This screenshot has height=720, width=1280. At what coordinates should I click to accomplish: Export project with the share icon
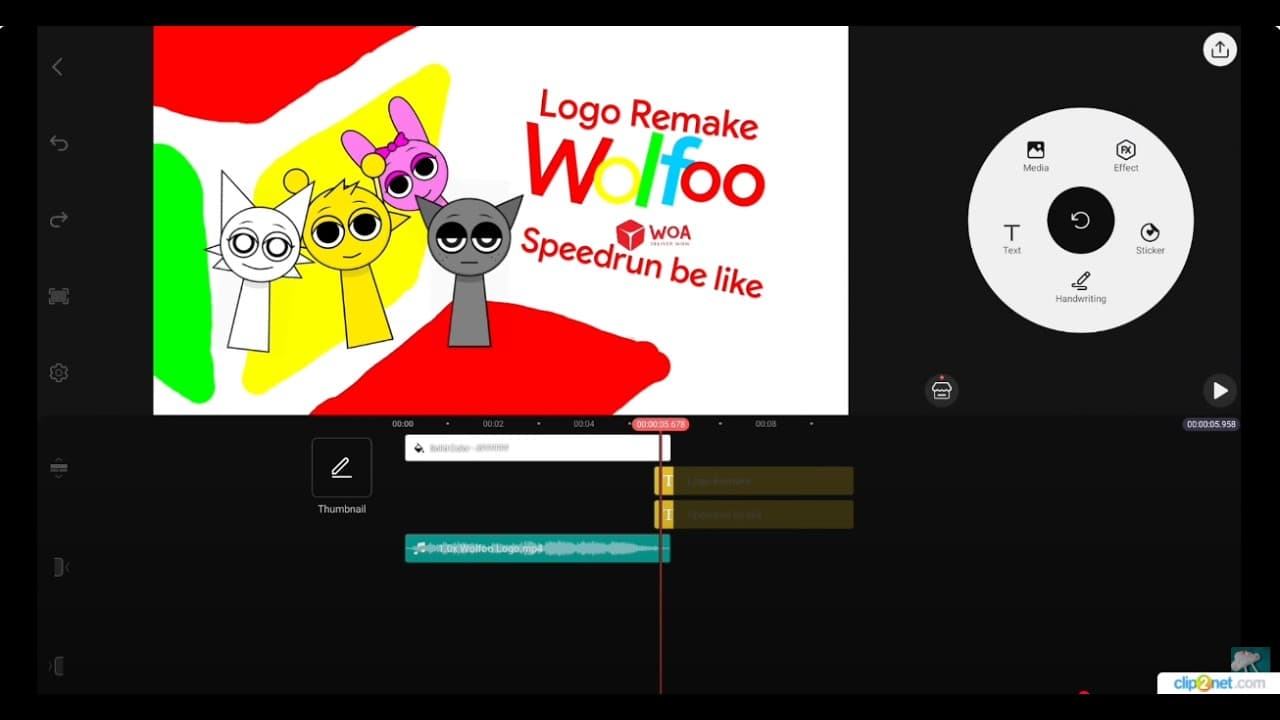coord(1220,49)
